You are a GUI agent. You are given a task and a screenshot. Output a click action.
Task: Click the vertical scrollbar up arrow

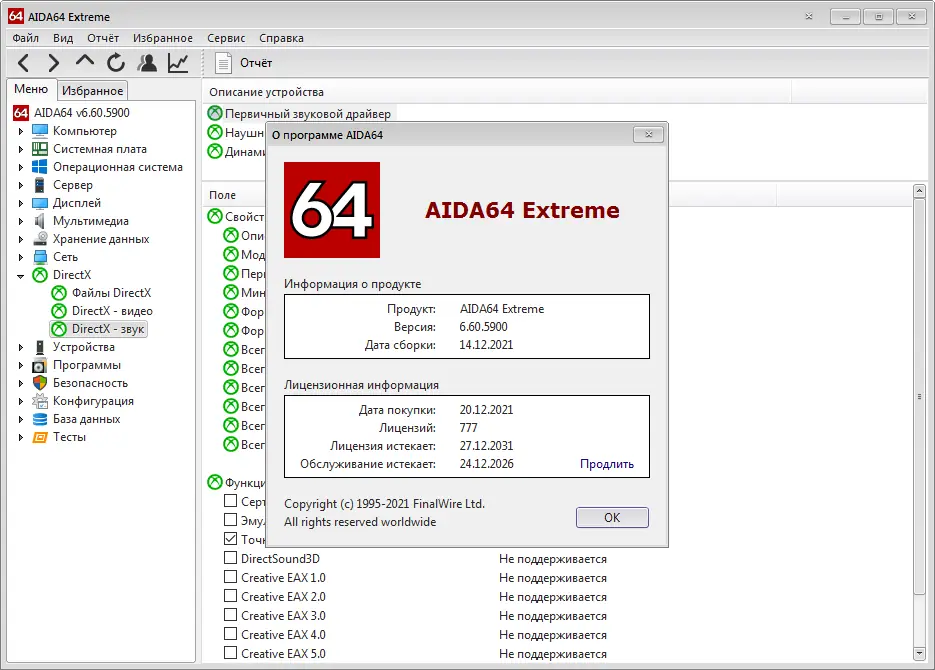point(919,191)
